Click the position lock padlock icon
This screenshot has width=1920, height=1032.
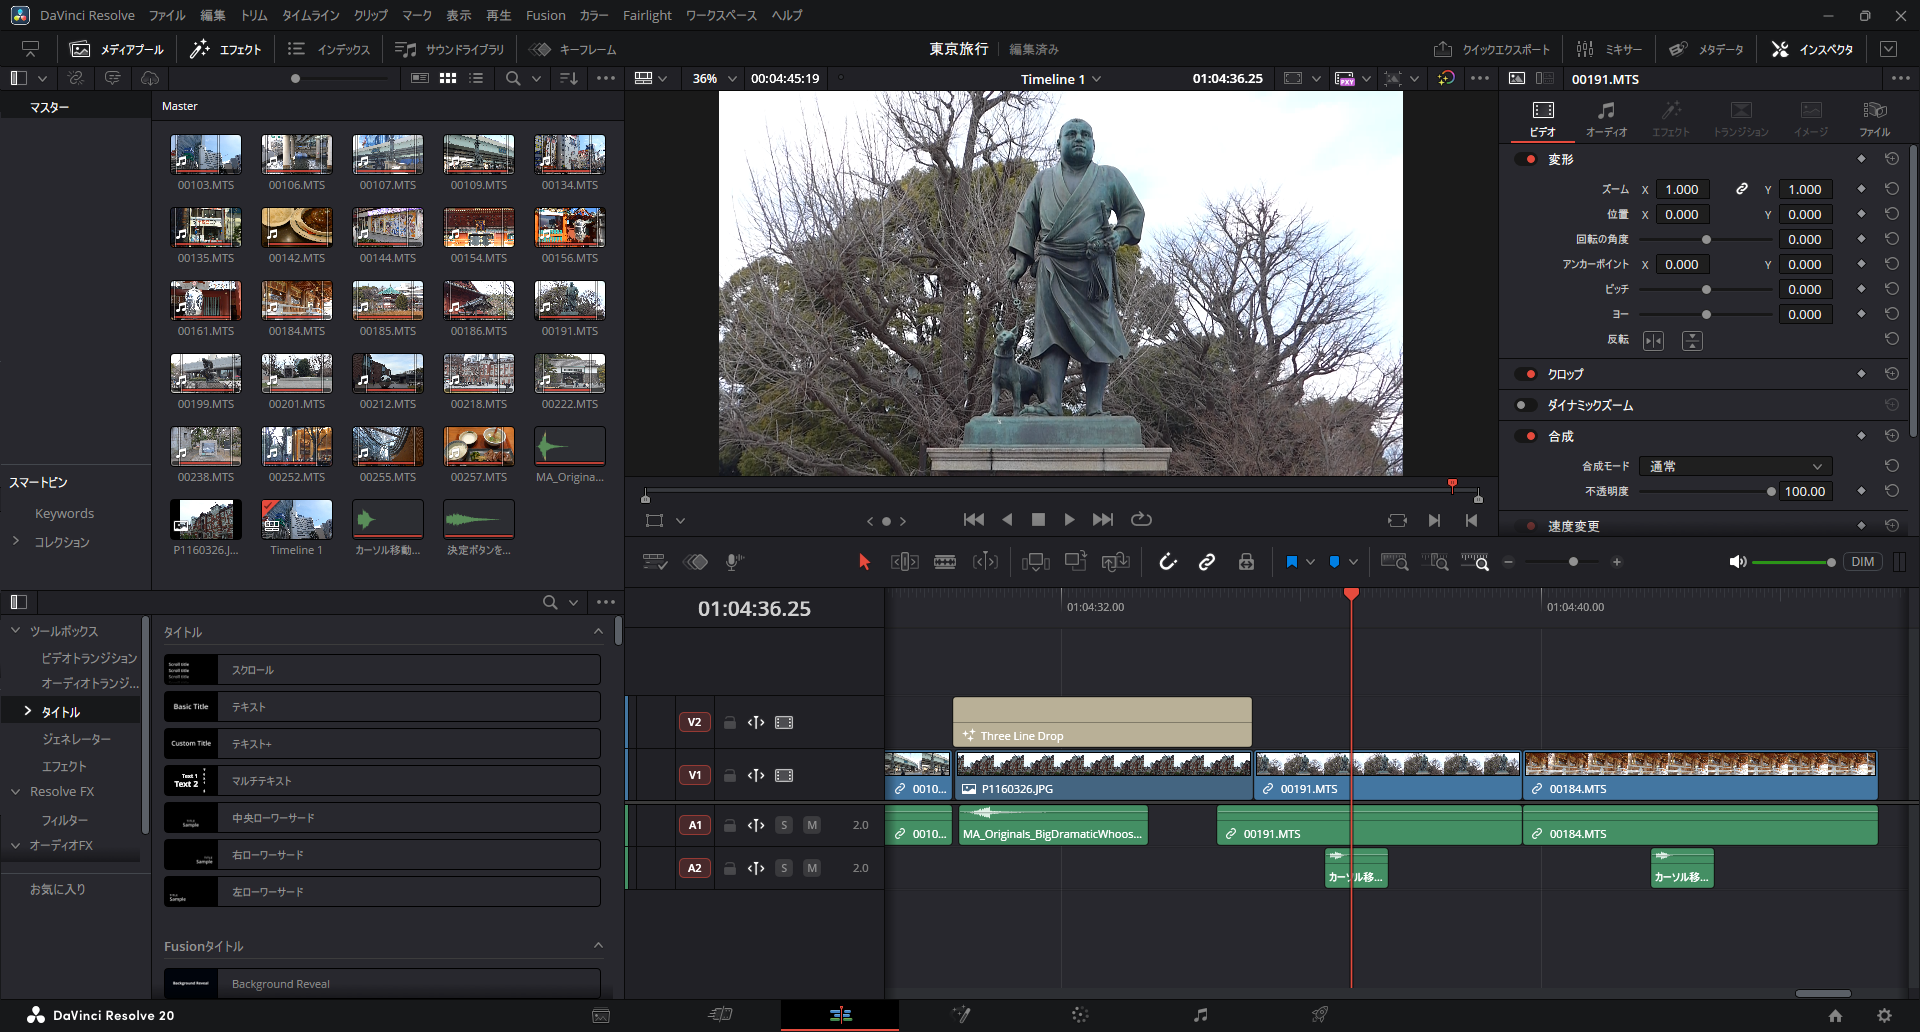coord(1246,562)
